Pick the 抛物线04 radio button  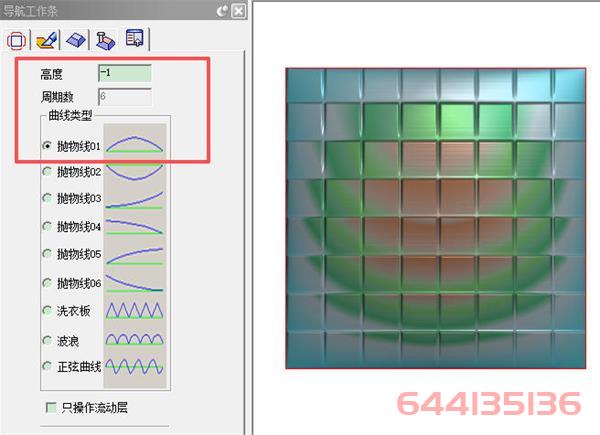pos(47,226)
